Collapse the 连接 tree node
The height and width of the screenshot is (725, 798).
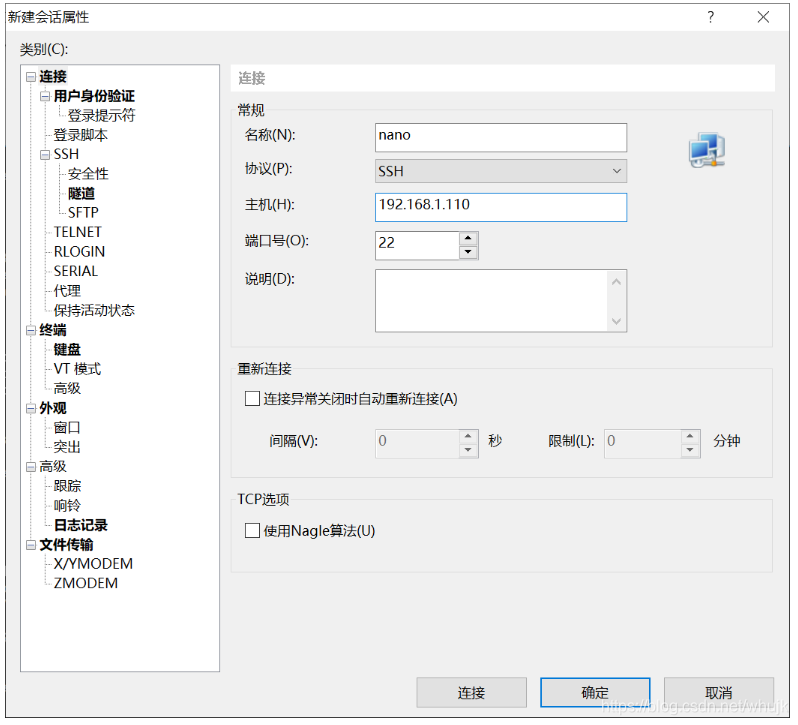point(31,77)
